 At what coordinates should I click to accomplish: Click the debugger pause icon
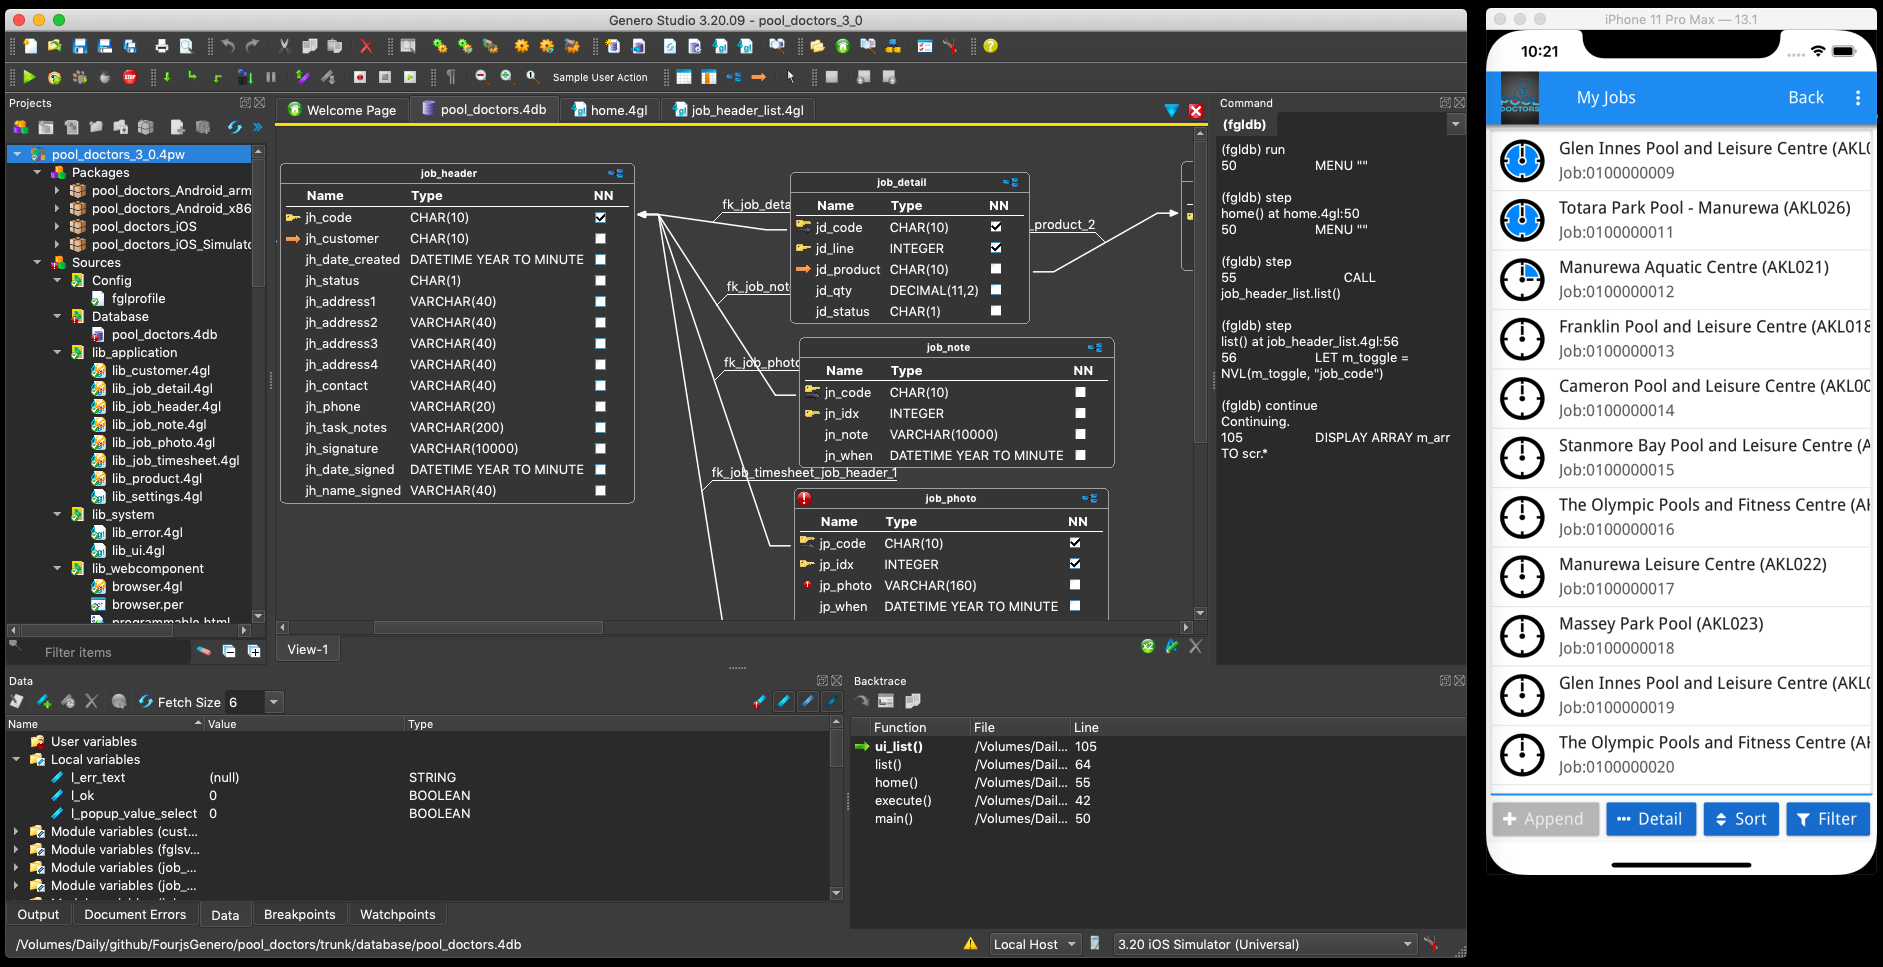271,77
